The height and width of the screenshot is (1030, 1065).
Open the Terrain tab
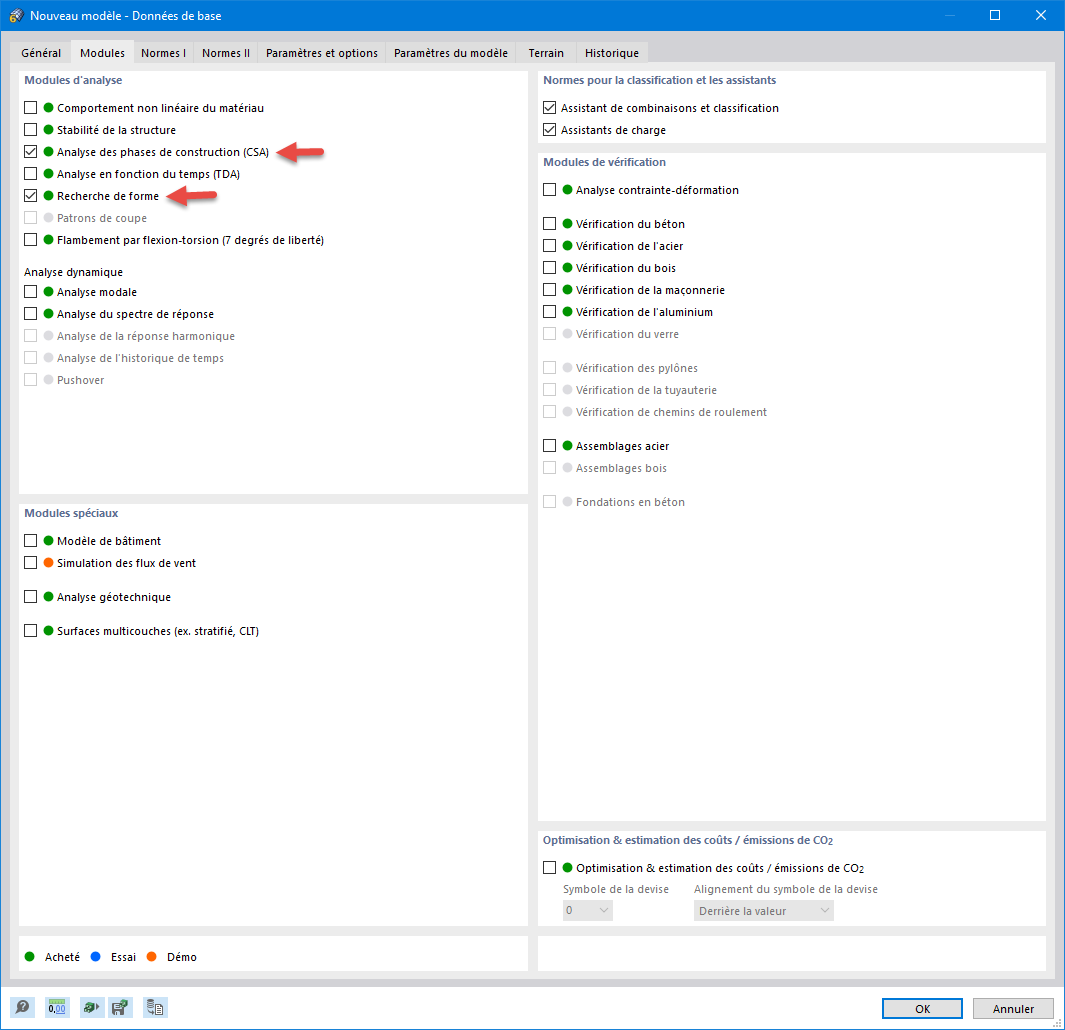pyautogui.click(x=546, y=53)
